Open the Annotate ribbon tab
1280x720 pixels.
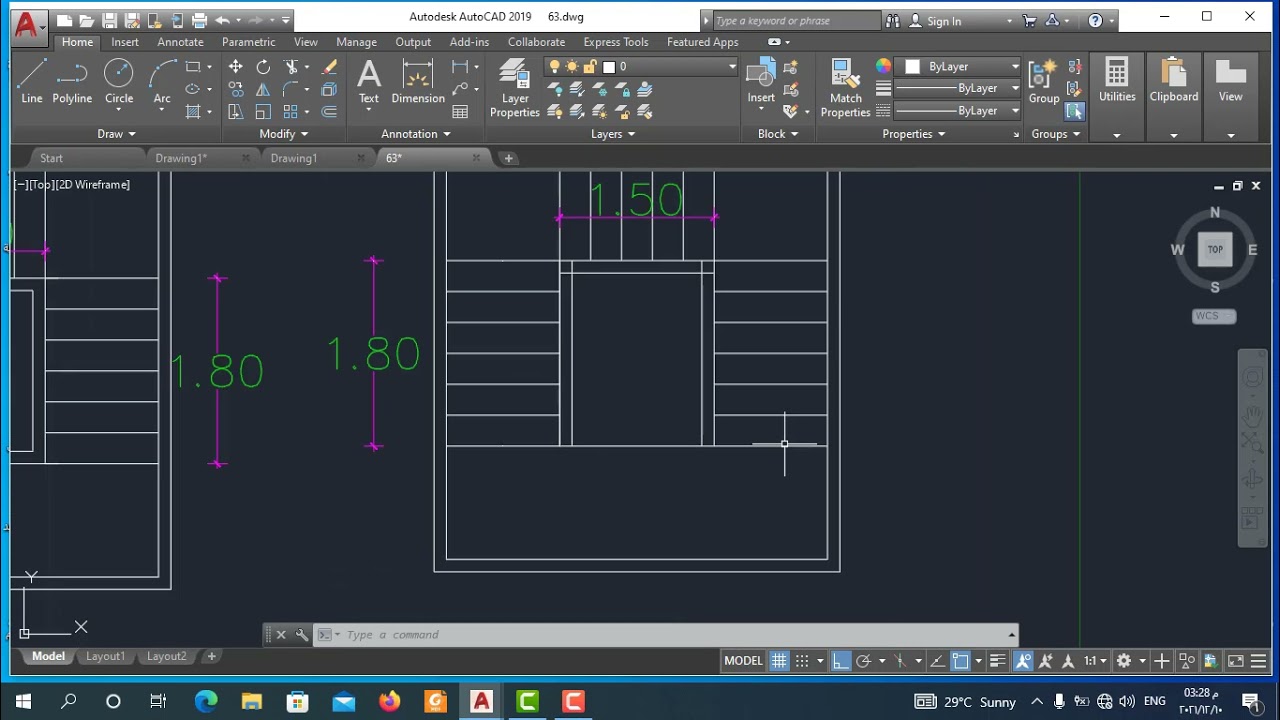180,42
